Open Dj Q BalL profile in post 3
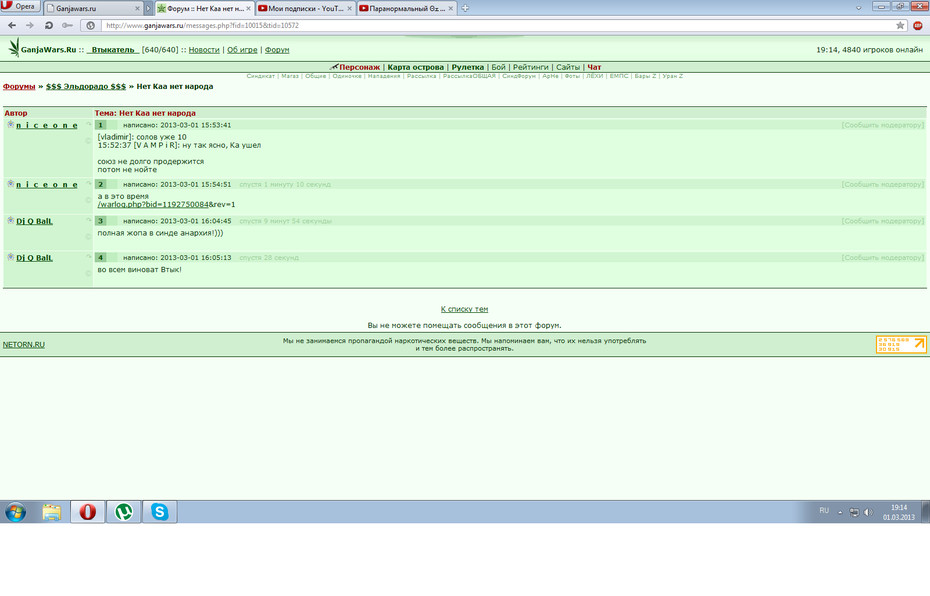930x596 pixels. point(34,221)
